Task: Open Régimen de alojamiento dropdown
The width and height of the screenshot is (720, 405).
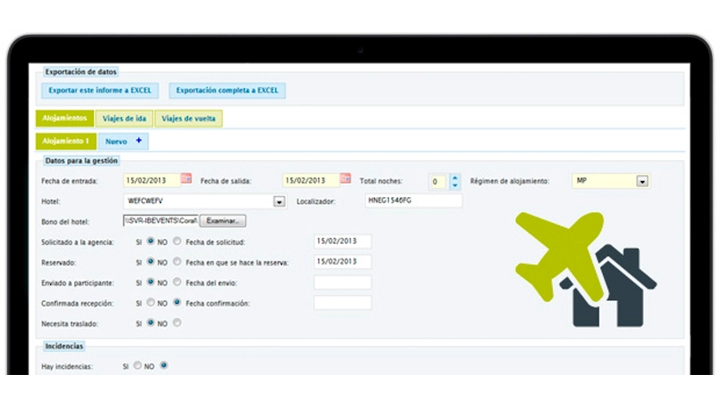Action: (642, 181)
